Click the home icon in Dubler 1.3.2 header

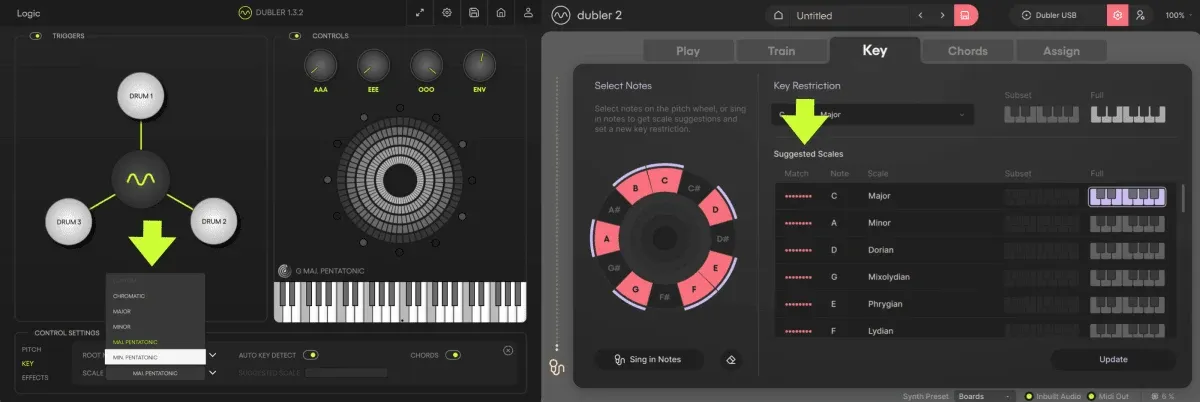tap(501, 13)
